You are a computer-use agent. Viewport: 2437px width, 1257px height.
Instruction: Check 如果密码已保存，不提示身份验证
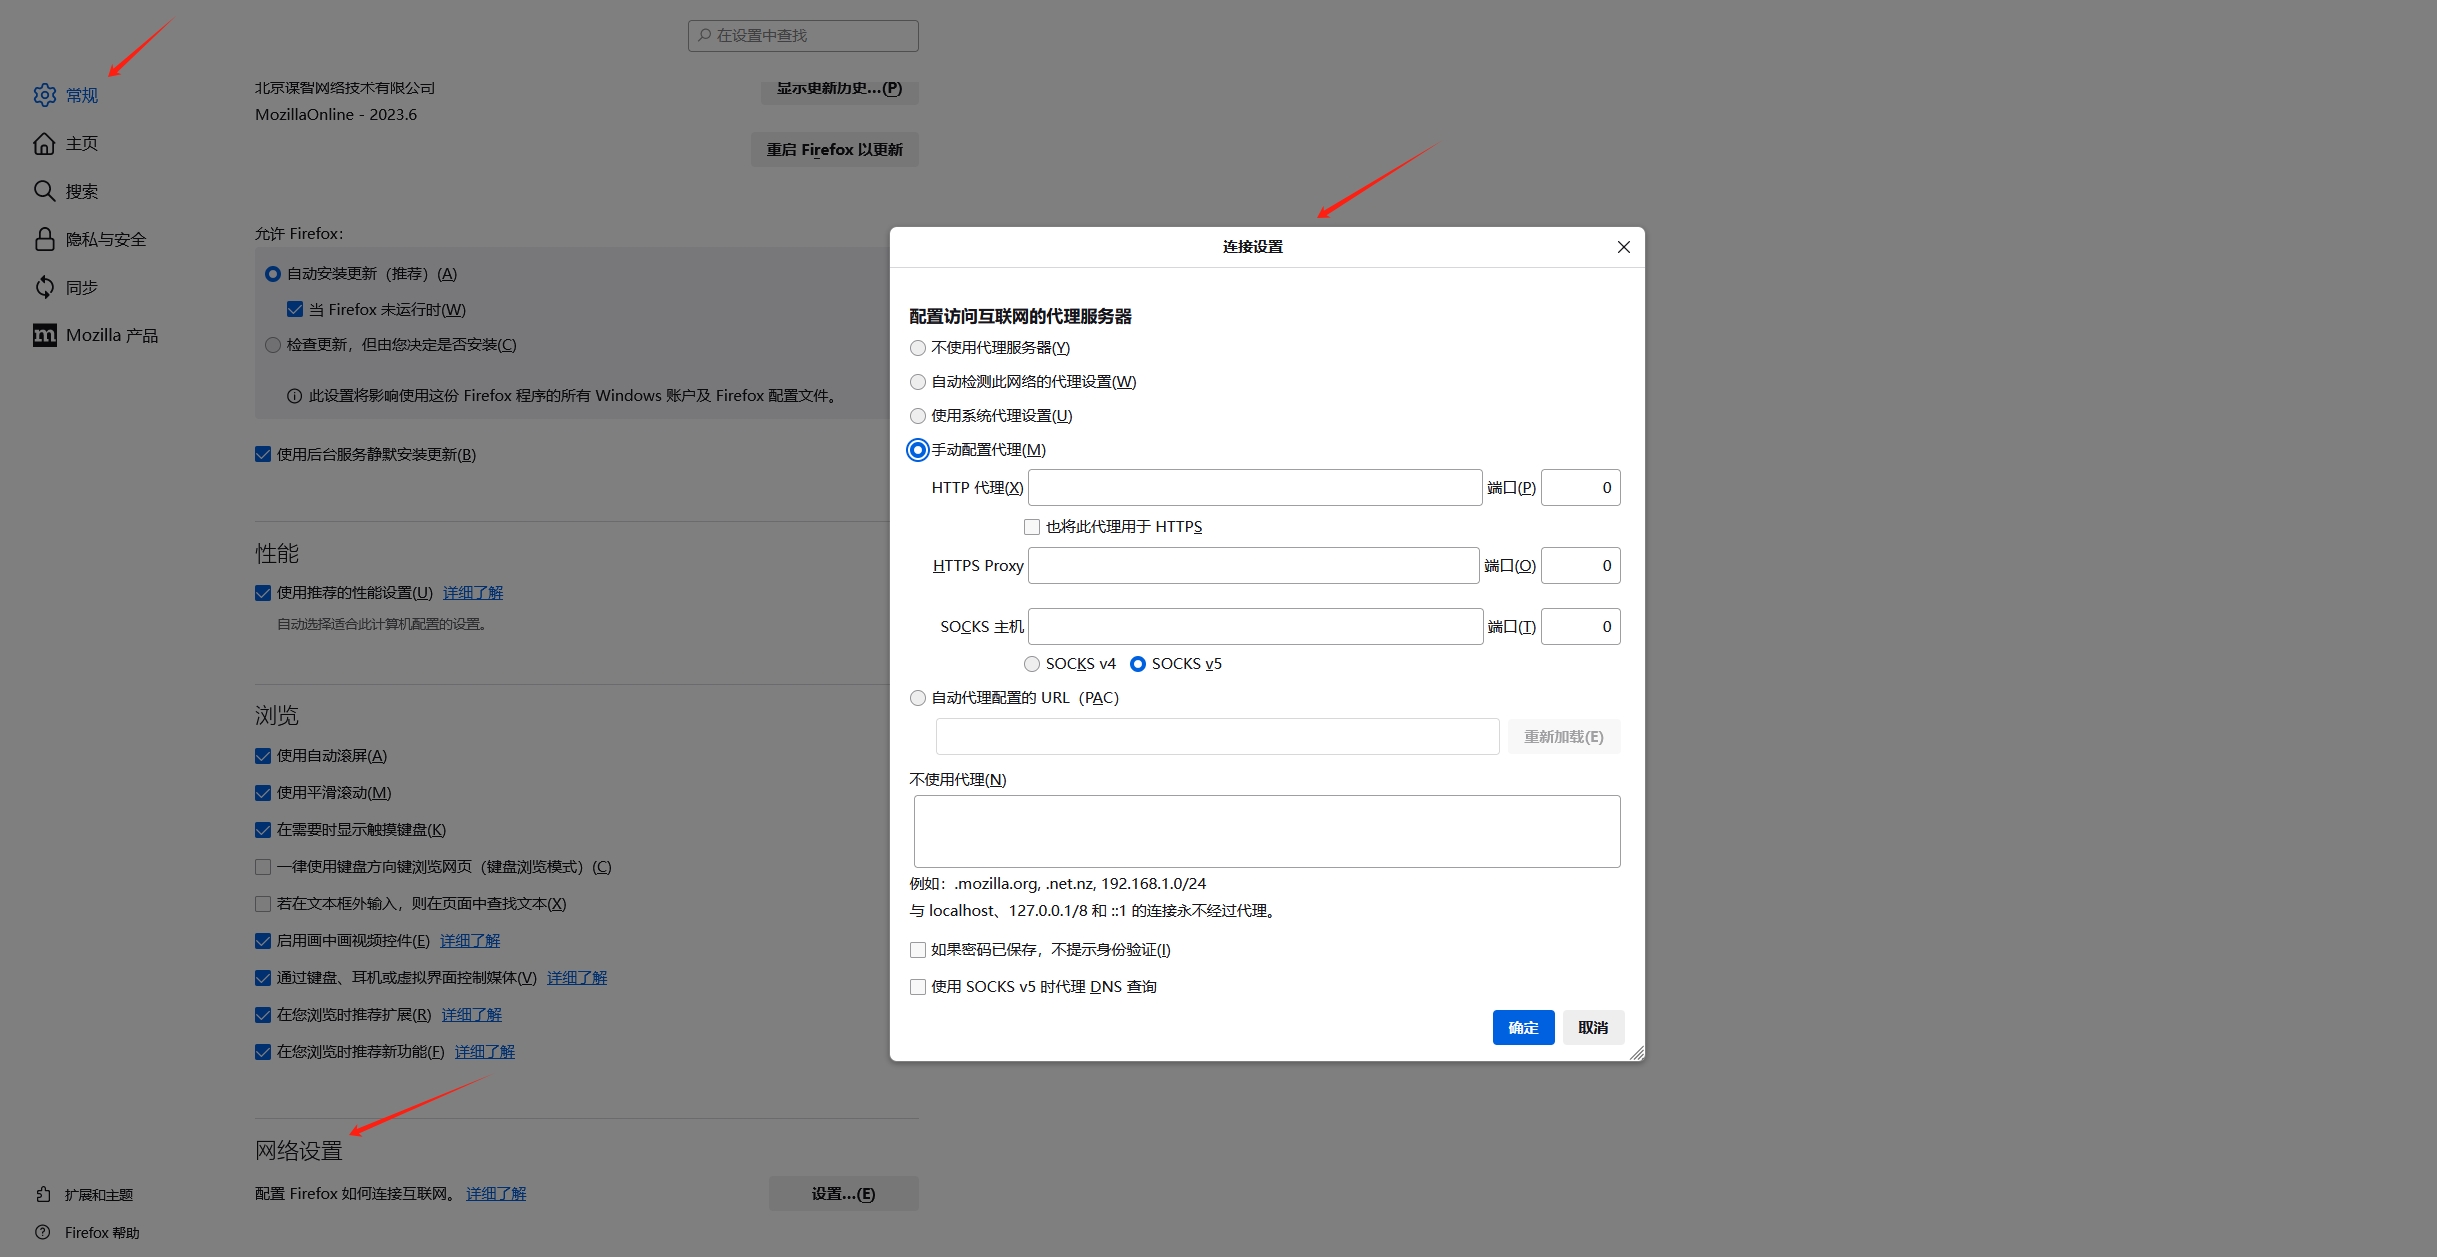pos(917,949)
